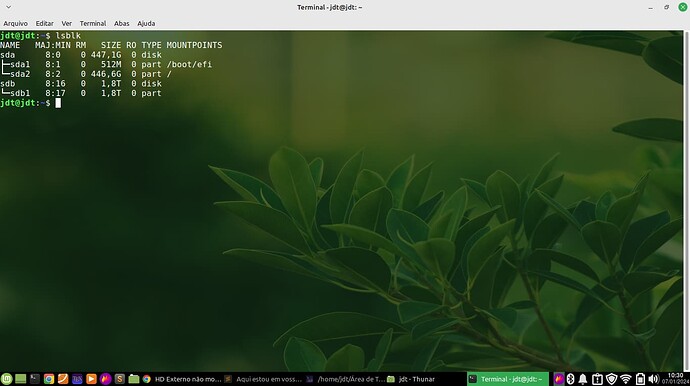
Task: Click the 'sda2' partition name
Action: (20, 74)
